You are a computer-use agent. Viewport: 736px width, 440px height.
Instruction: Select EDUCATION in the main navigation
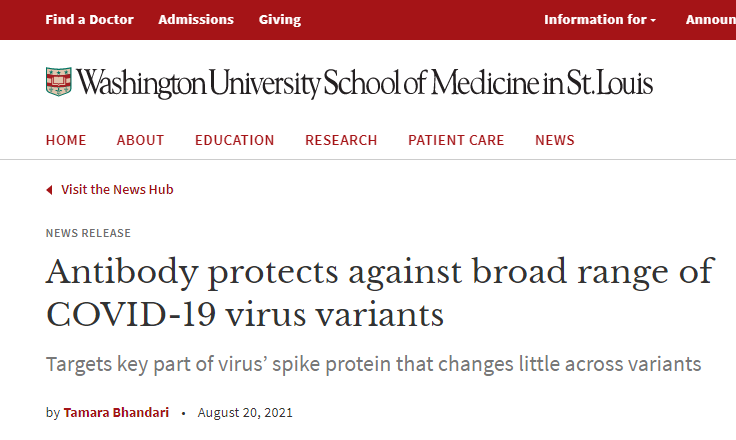coord(234,140)
